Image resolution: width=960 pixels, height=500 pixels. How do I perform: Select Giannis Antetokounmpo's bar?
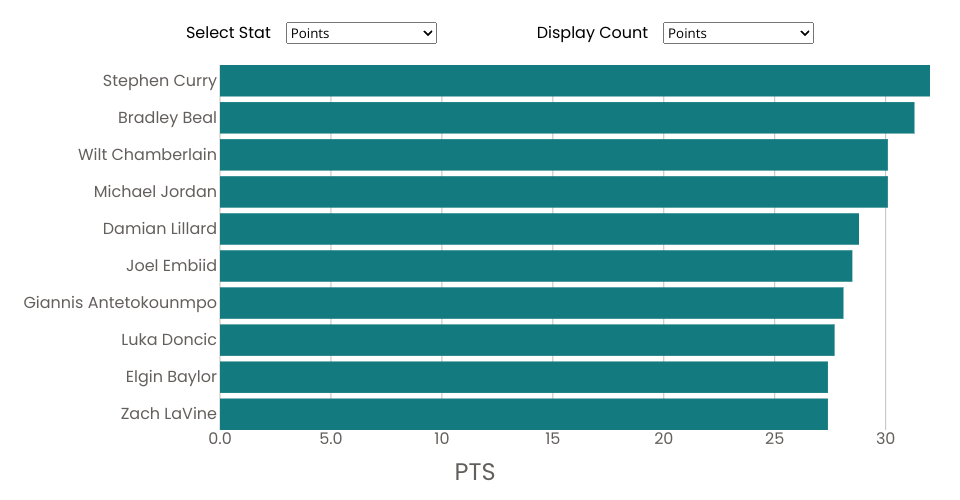tap(531, 303)
